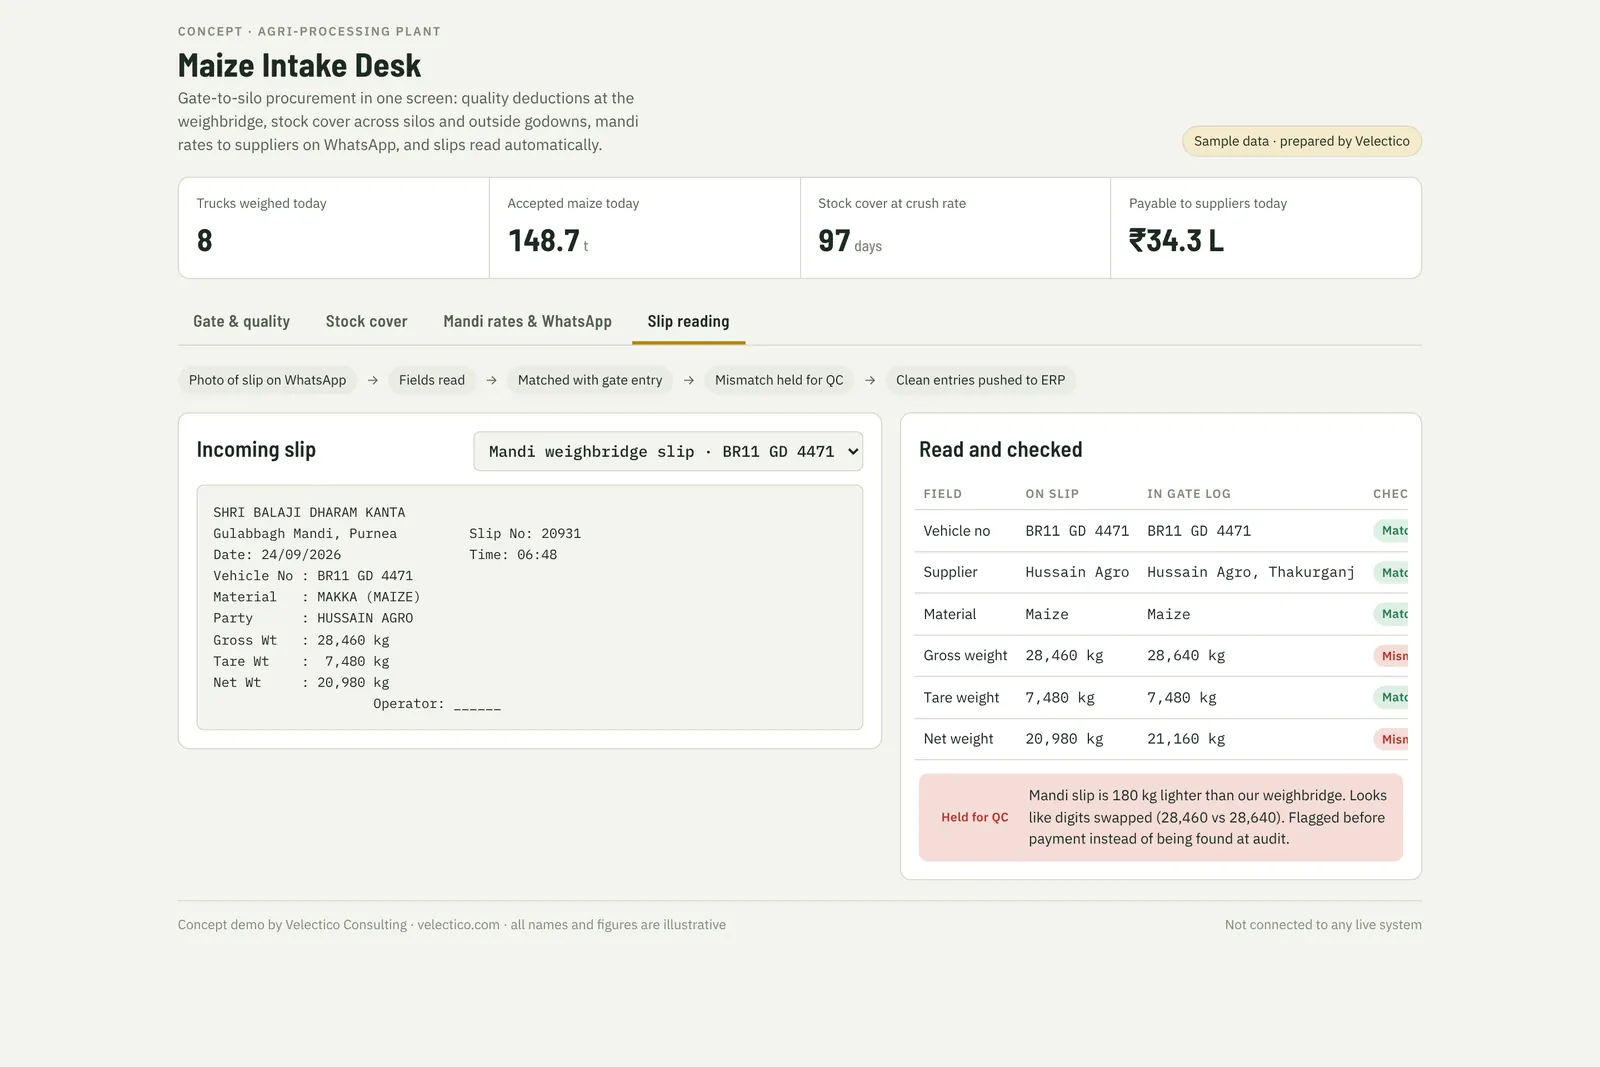Click the Clean entries pushed to ERP pill
The image size is (1600, 1067).
(980, 380)
